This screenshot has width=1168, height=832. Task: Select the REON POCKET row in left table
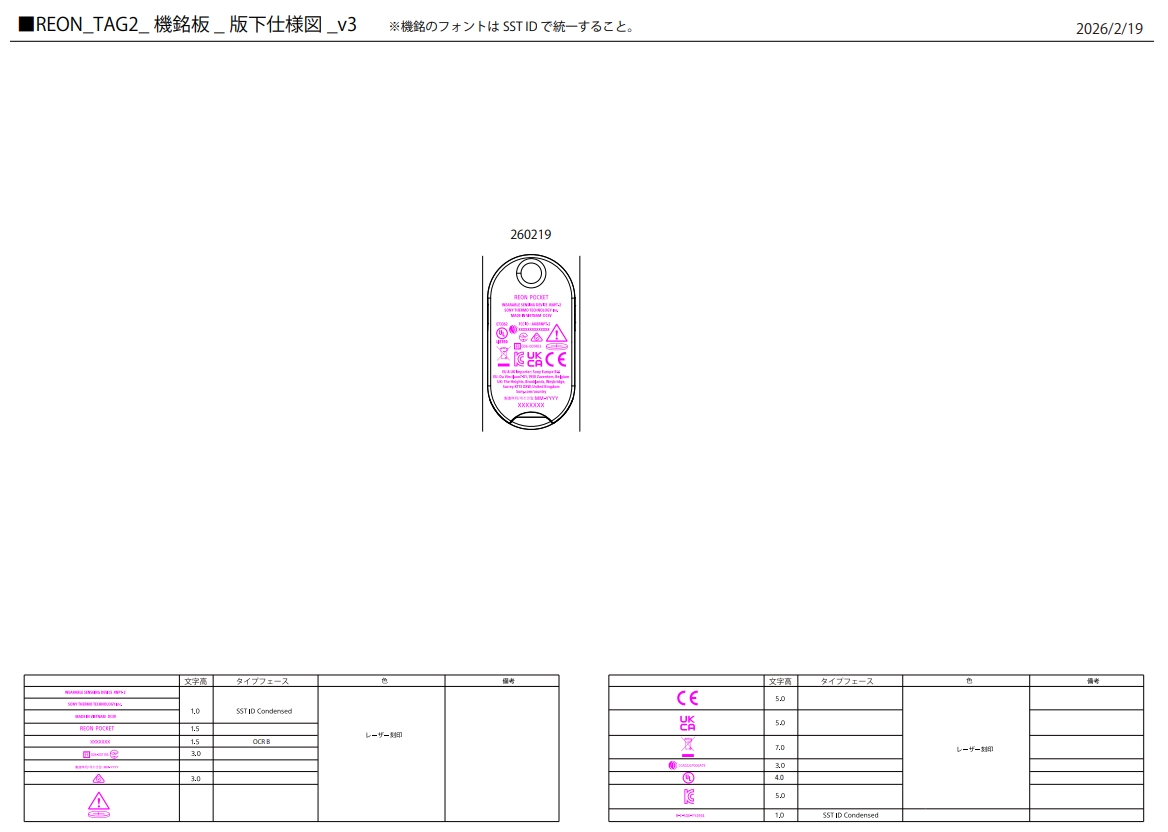101,729
